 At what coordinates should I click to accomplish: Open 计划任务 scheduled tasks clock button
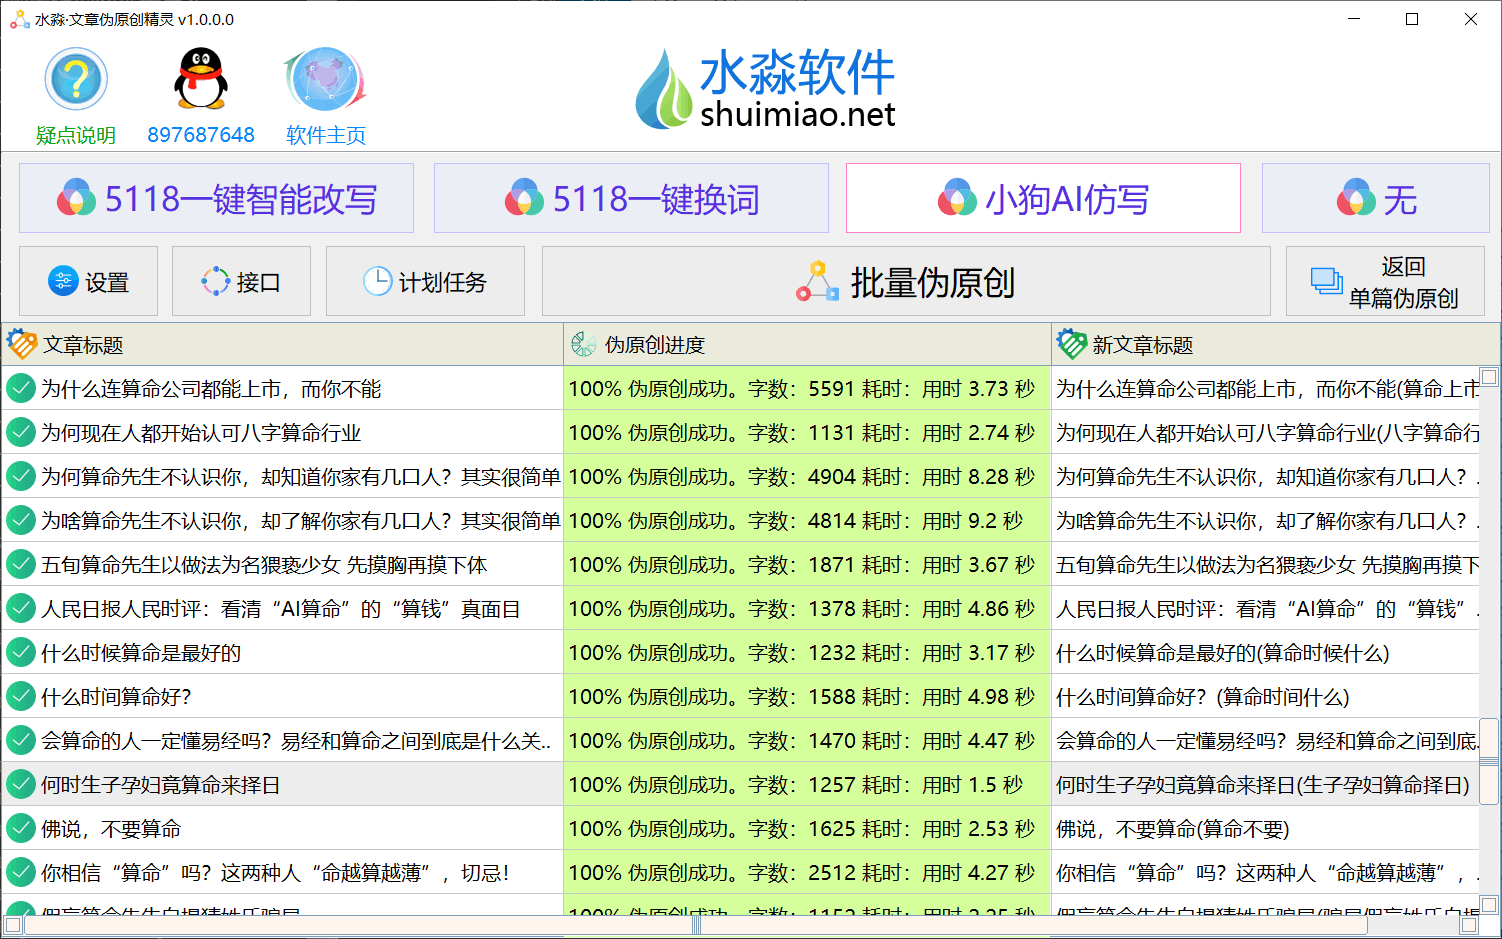click(x=425, y=282)
